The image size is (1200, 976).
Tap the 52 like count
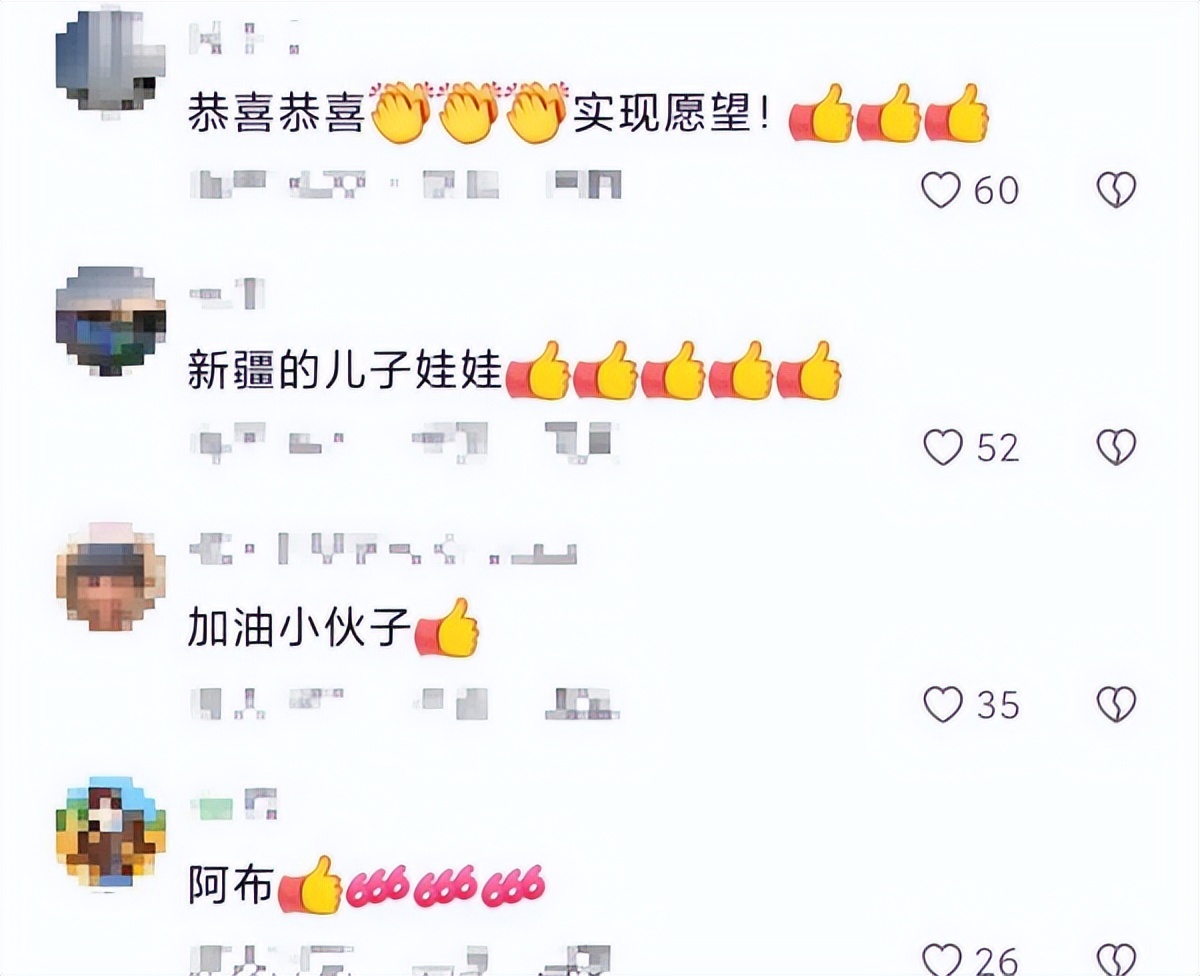[997, 448]
